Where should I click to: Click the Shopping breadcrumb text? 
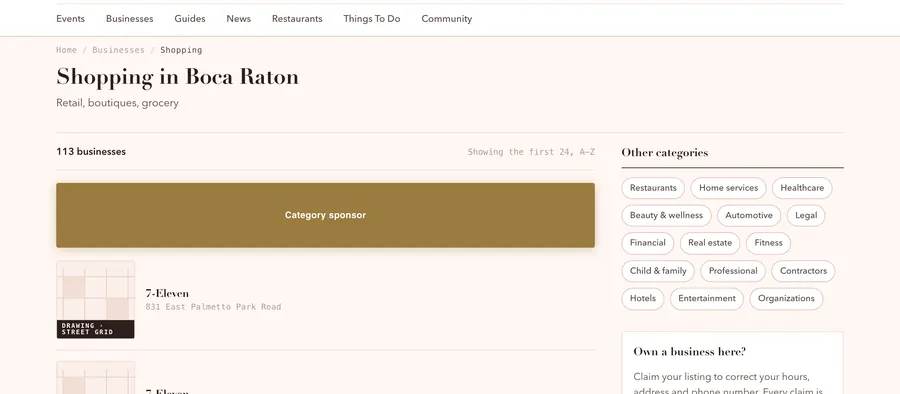(181, 50)
